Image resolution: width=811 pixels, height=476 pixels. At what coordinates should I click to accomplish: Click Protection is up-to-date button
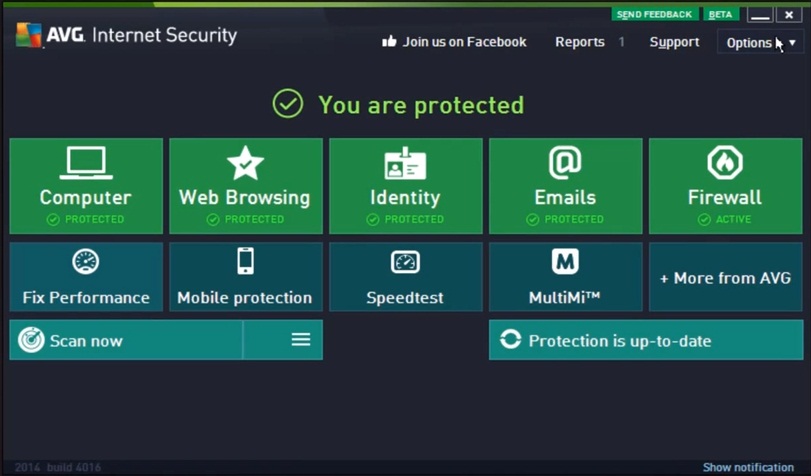[646, 340]
